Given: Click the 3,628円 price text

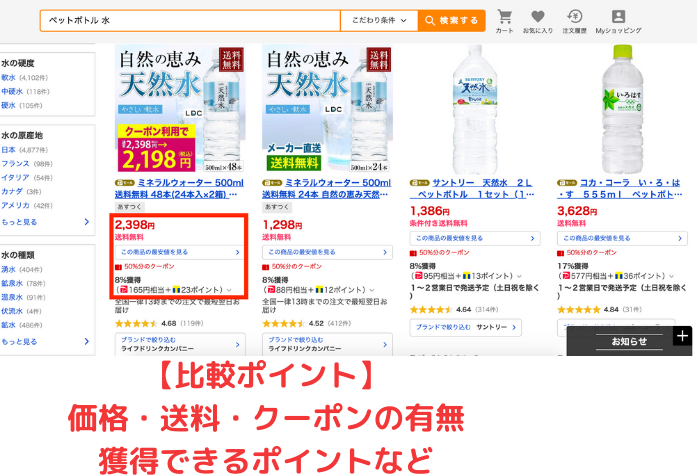Looking at the screenshot, I should click(577, 211).
